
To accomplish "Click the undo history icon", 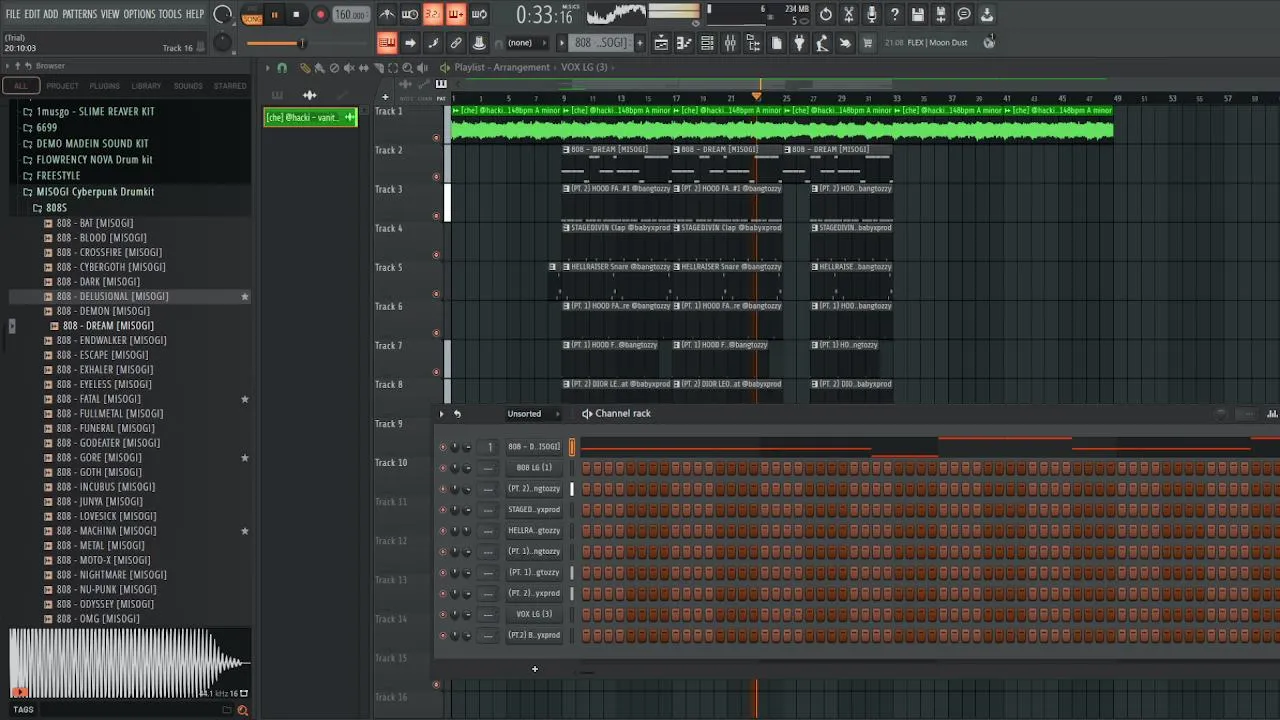I will 826,15.
